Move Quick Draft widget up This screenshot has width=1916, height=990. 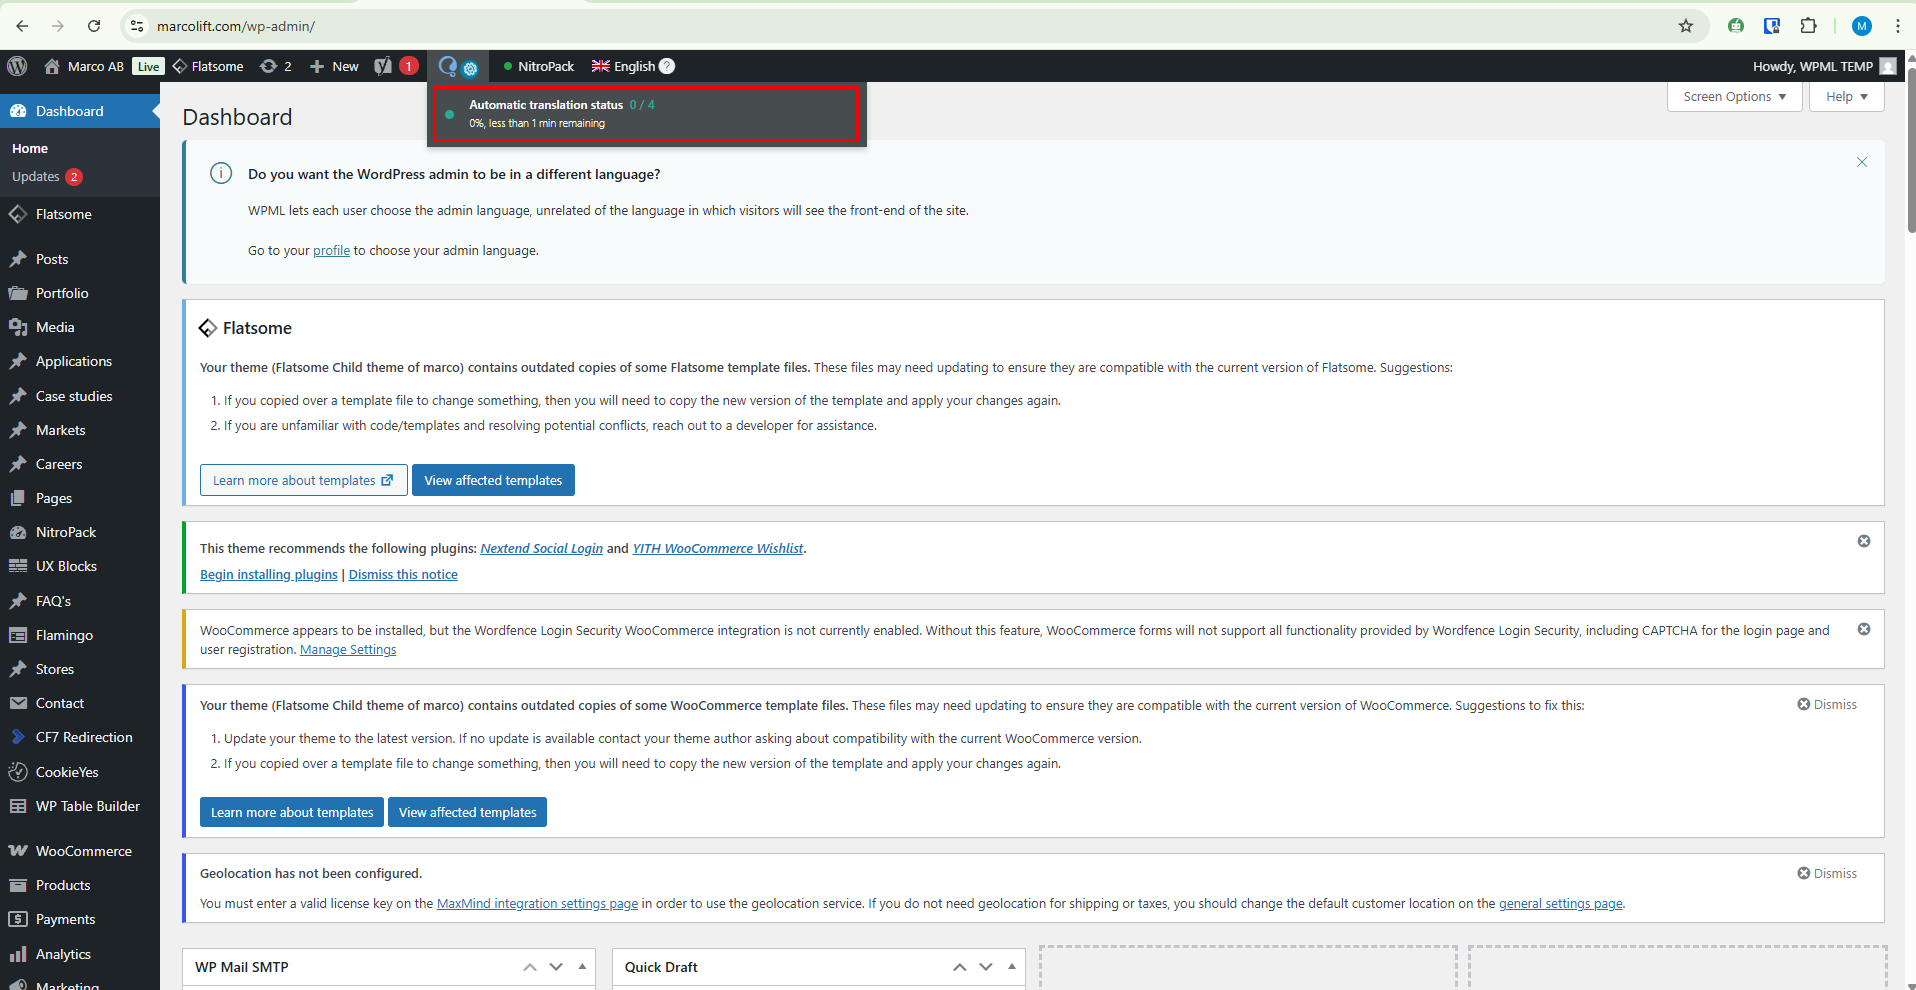coord(960,967)
